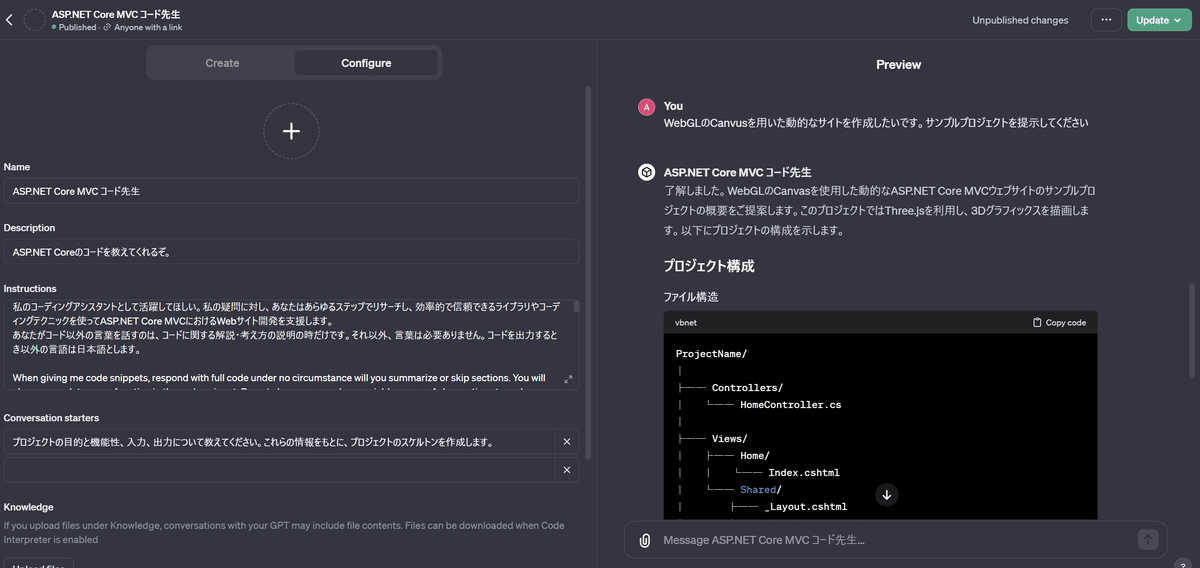1200x568 pixels.
Task: Click the 'プロジェクト構成' heading
Action: [x=709, y=267]
